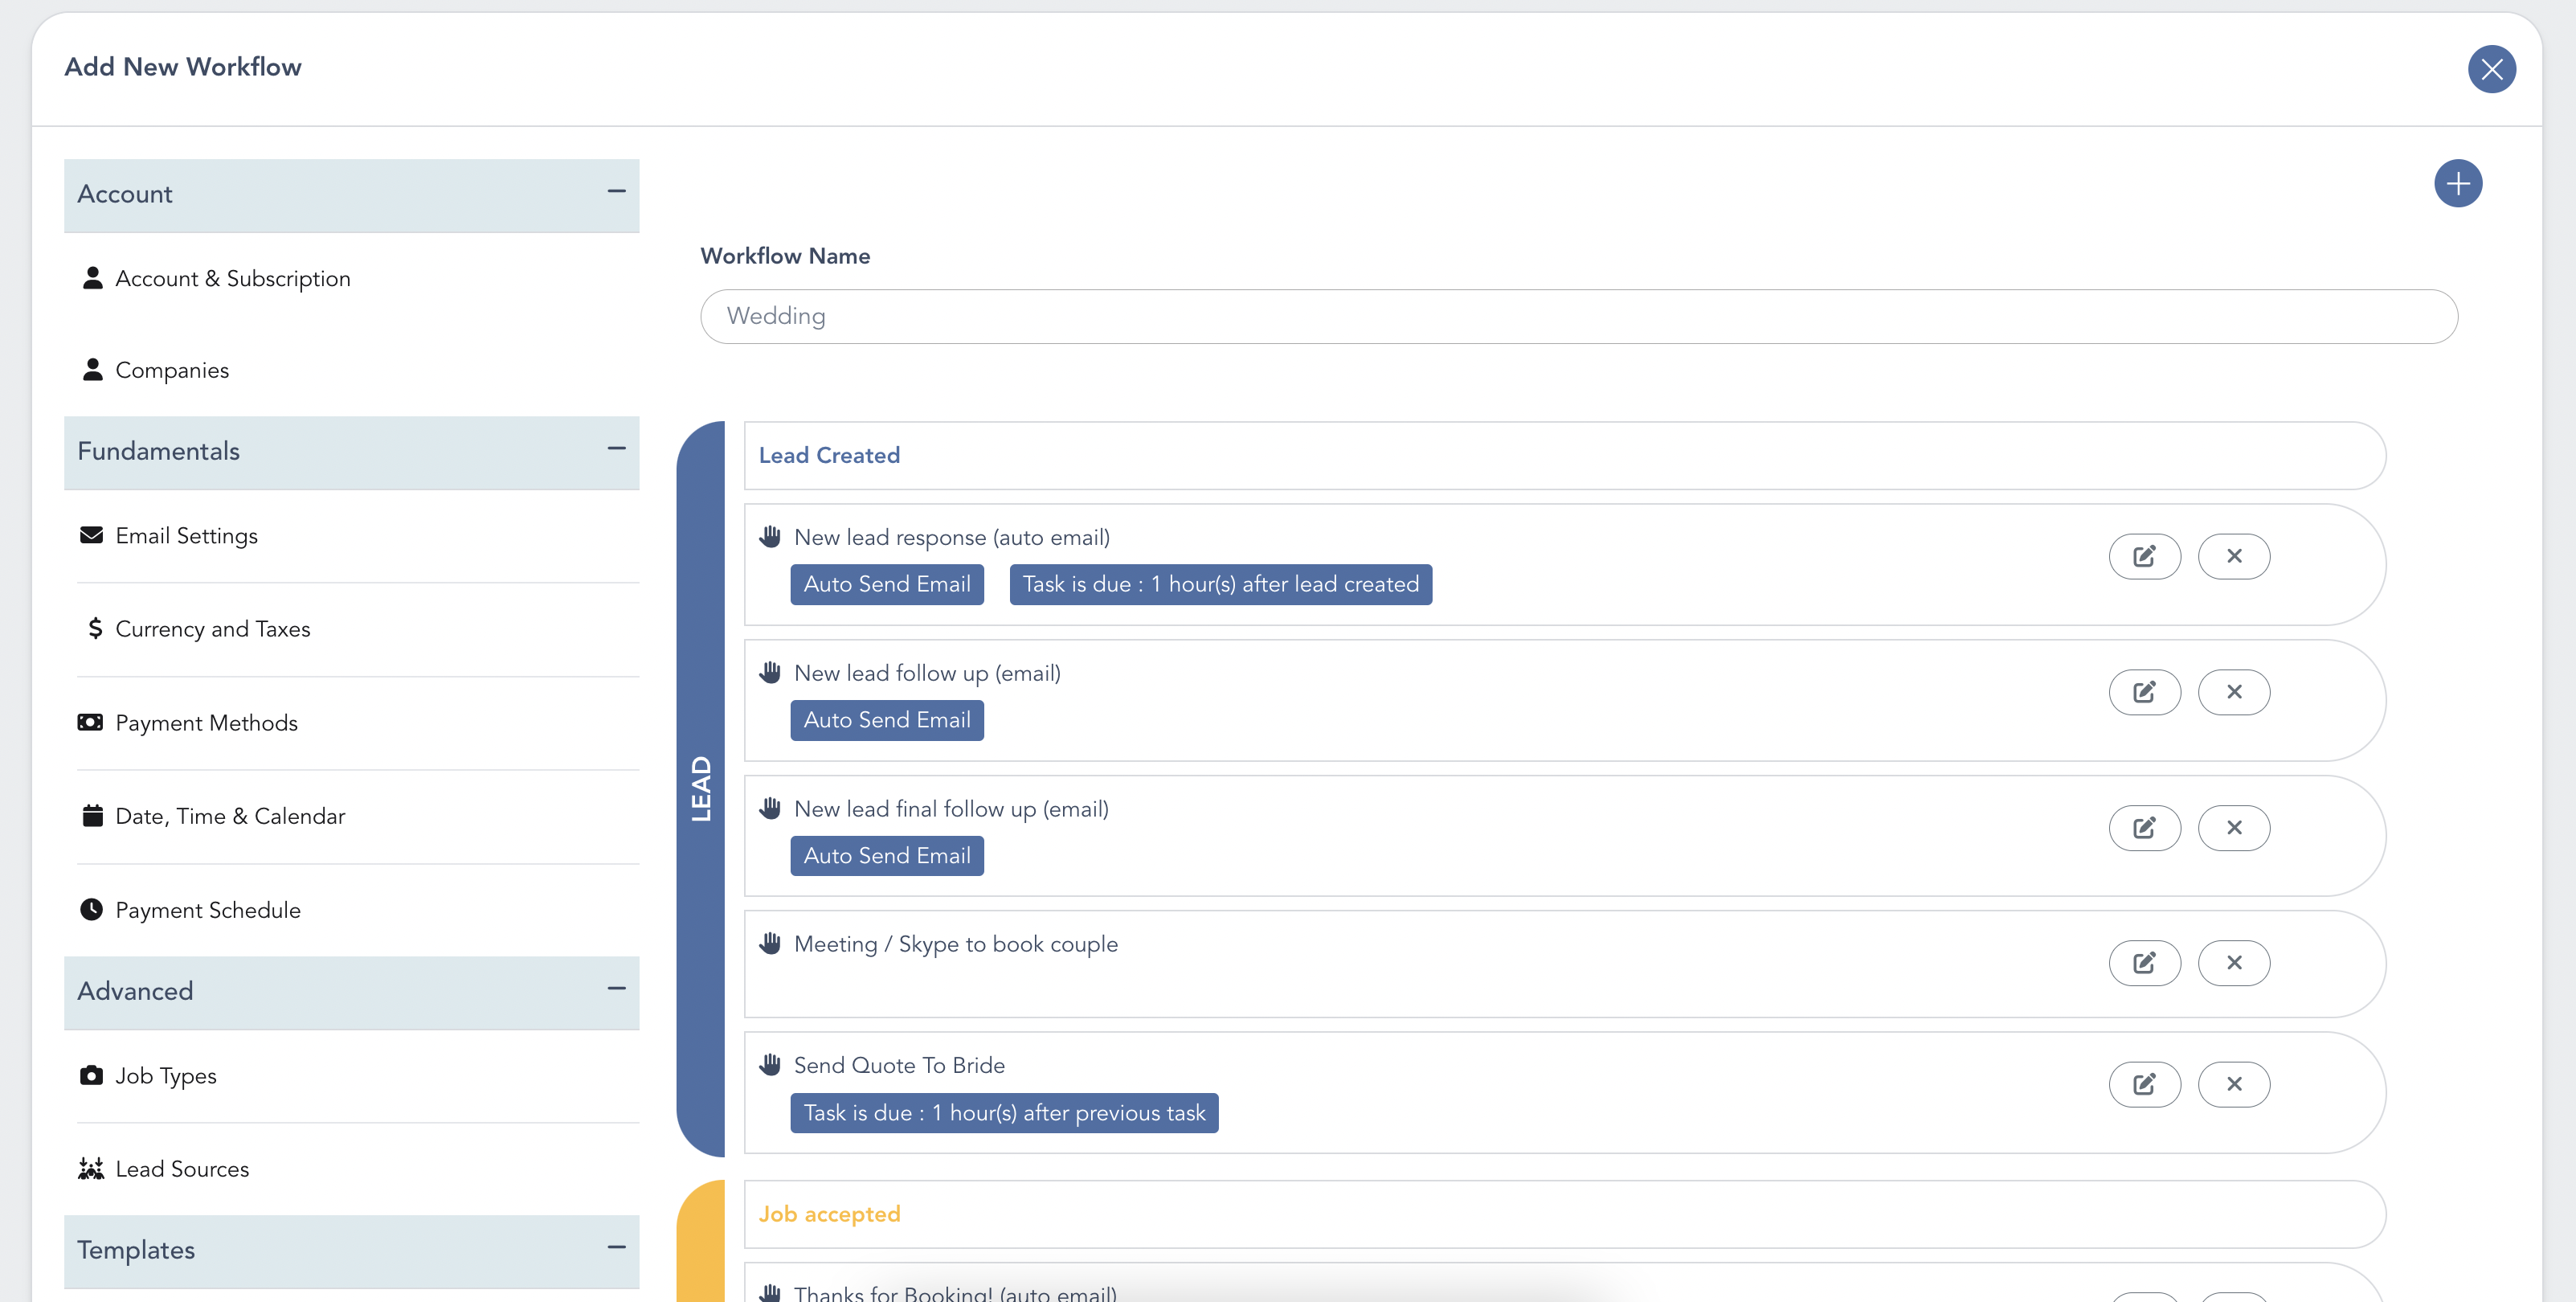Click the Email Settings envelope icon
Viewport: 2576px width, 1302px height.
pos(91,535)
